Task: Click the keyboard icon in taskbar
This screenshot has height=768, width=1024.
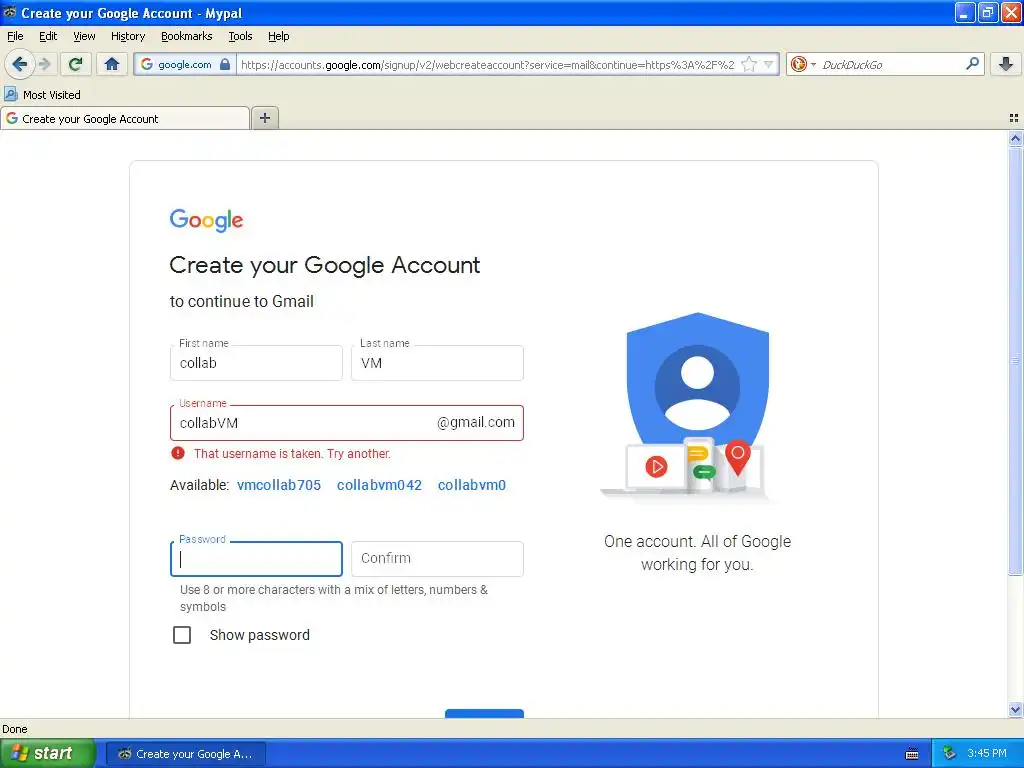Action: tap(912, 754)
